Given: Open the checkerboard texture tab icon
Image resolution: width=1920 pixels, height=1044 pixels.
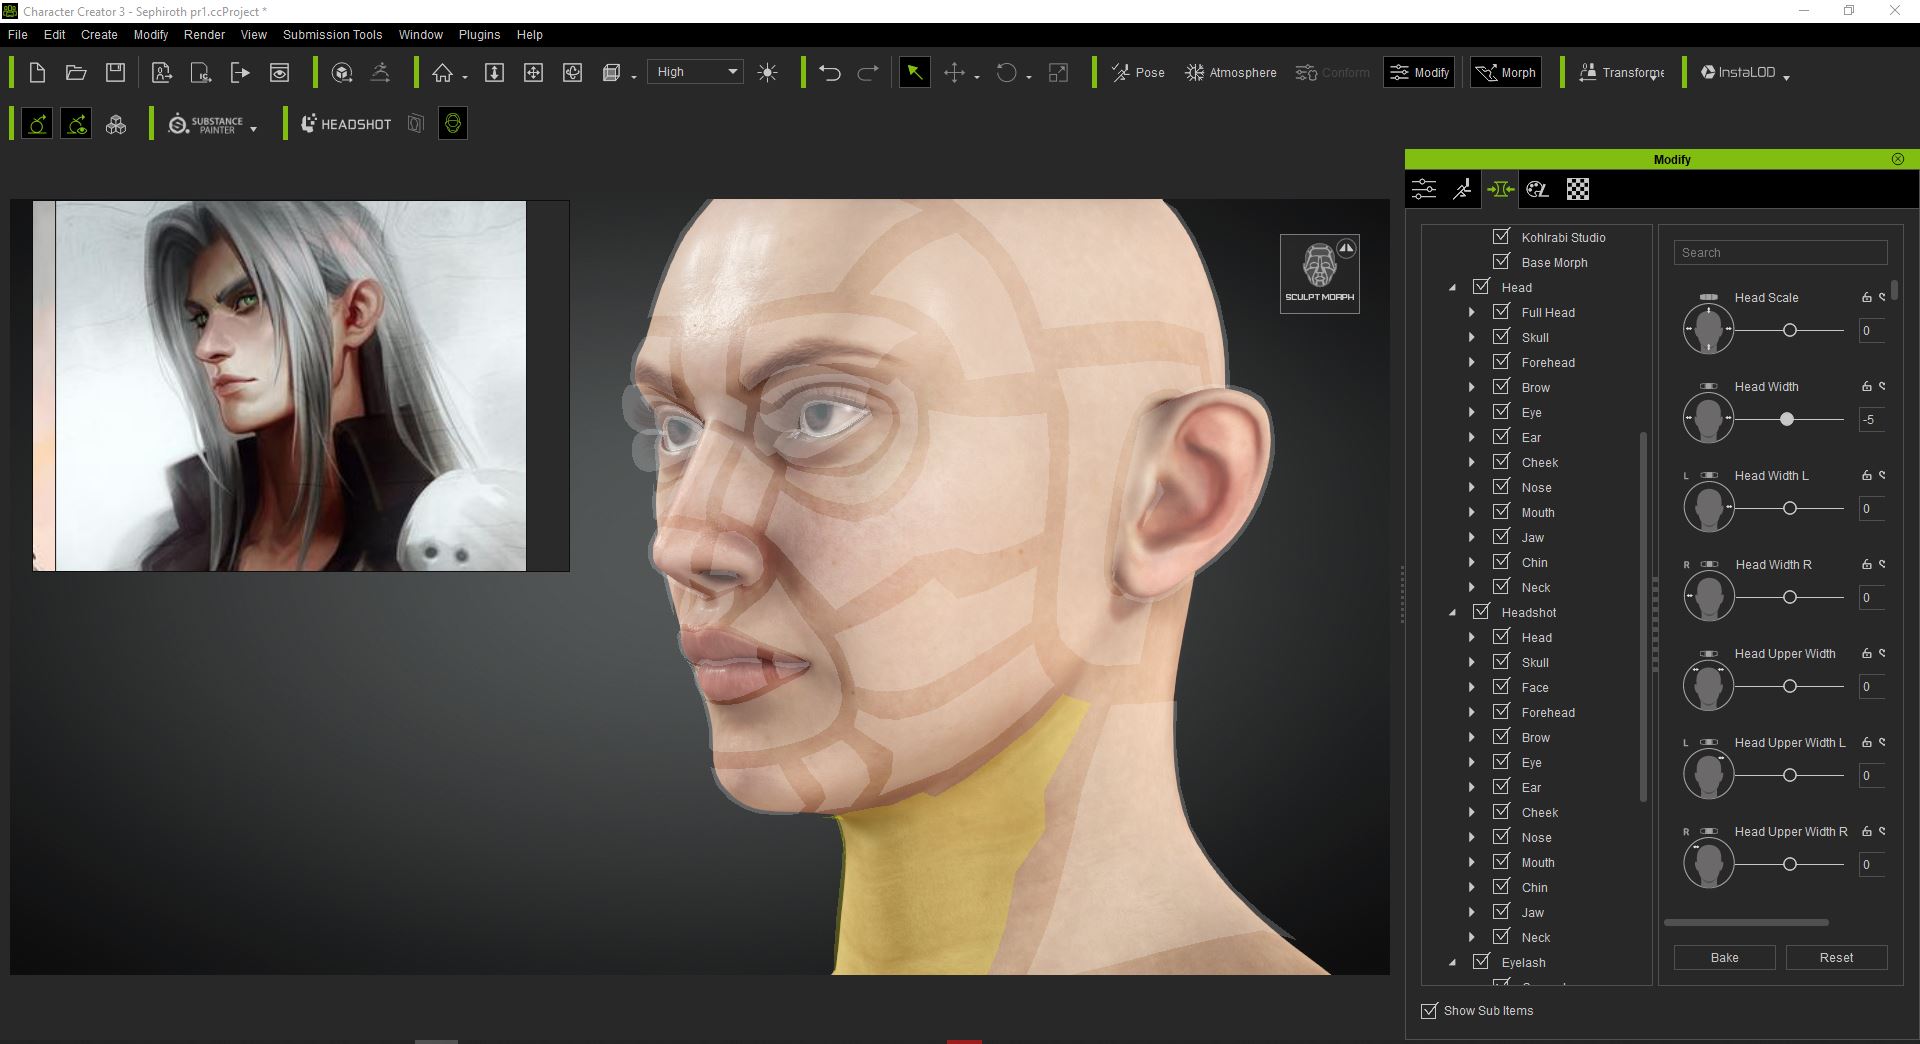Looking at the screenshot, I should tap(1577, 189).
